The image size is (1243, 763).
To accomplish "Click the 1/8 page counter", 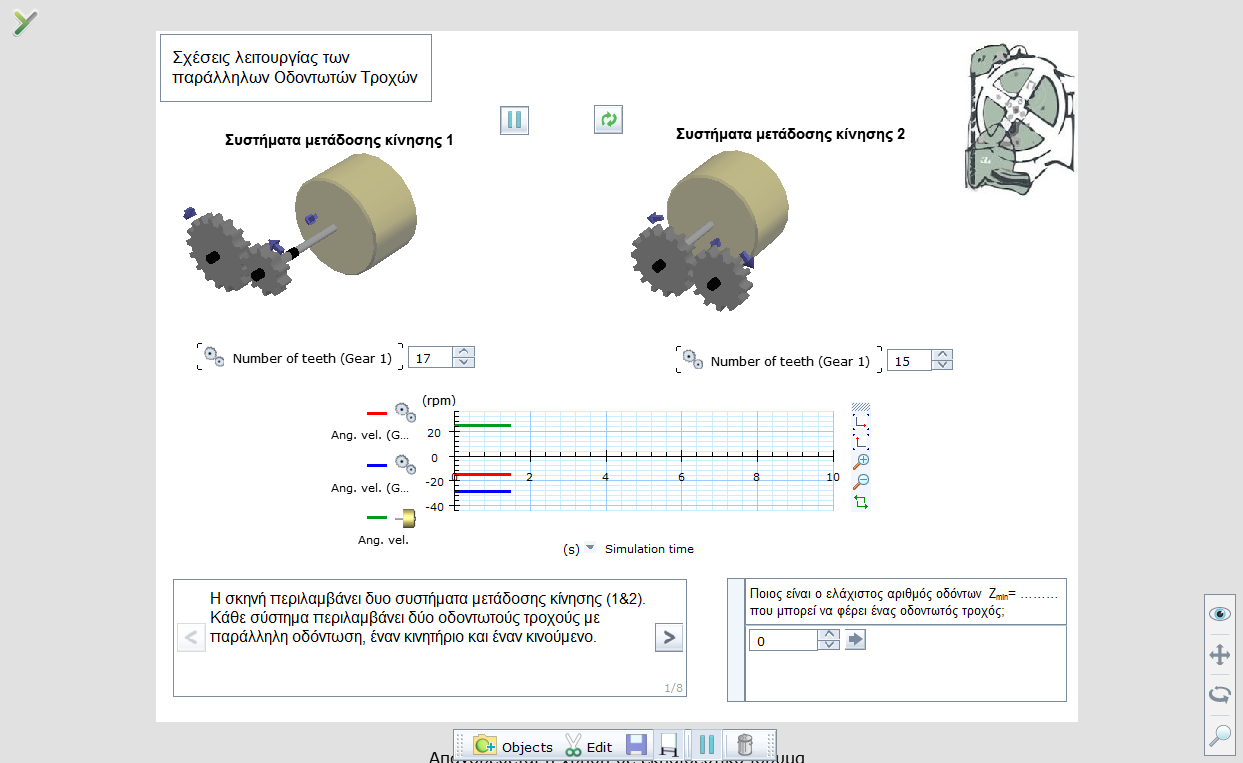I will (x=673, y=688).
